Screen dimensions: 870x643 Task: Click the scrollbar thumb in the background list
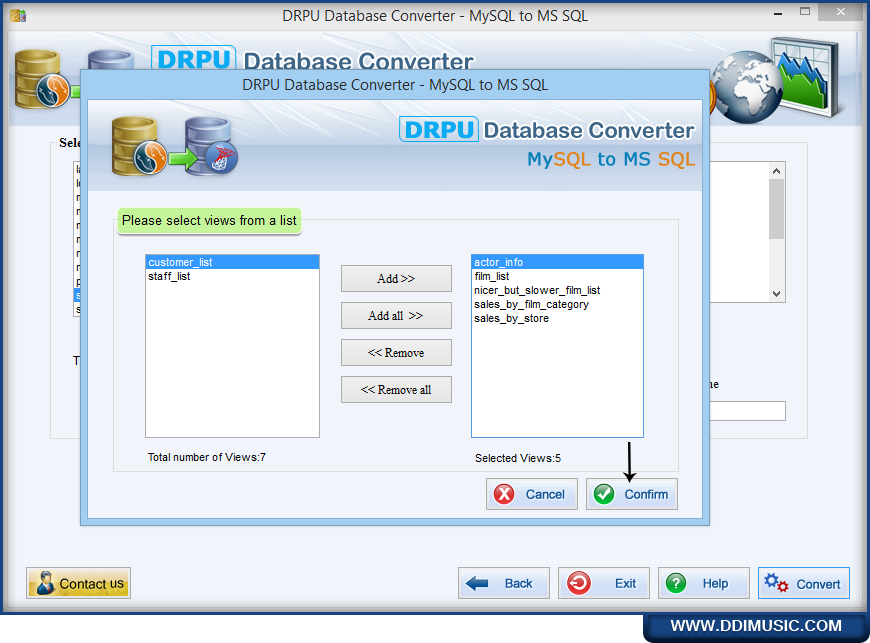coord(777,209)
